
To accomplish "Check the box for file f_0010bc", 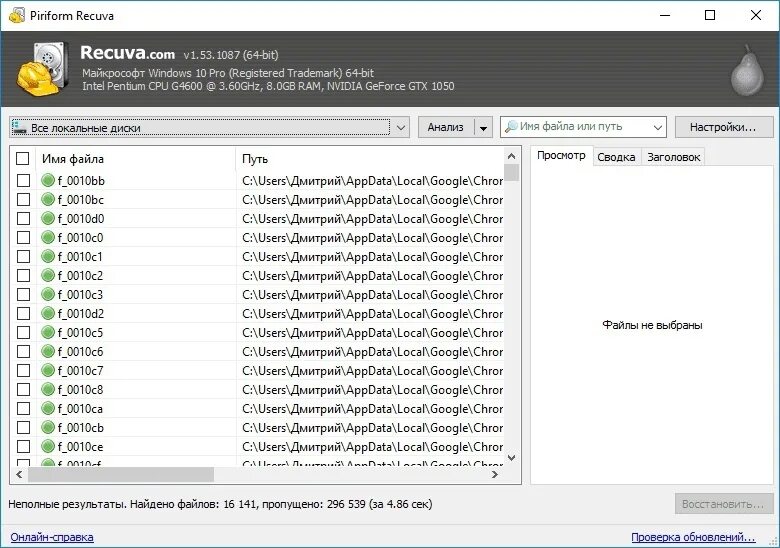I will pos(23,199).
